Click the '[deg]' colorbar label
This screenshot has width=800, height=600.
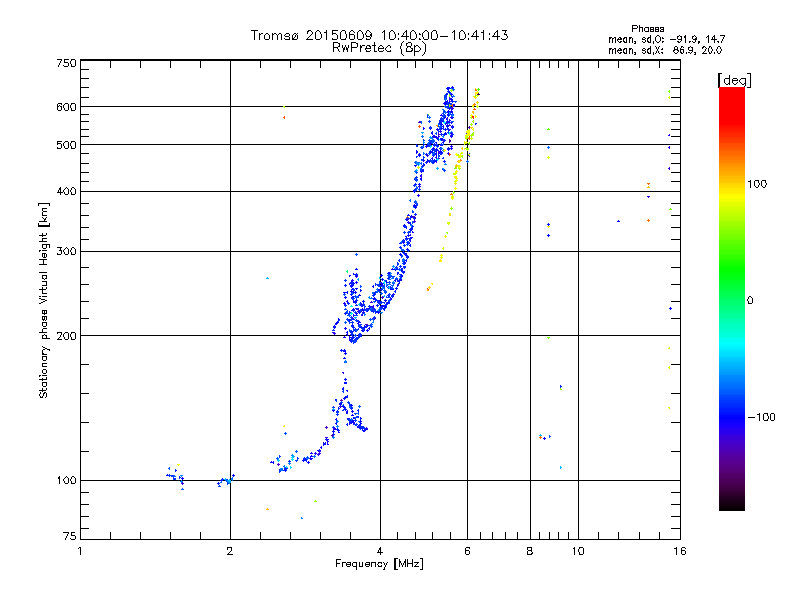tap(734, 80)
